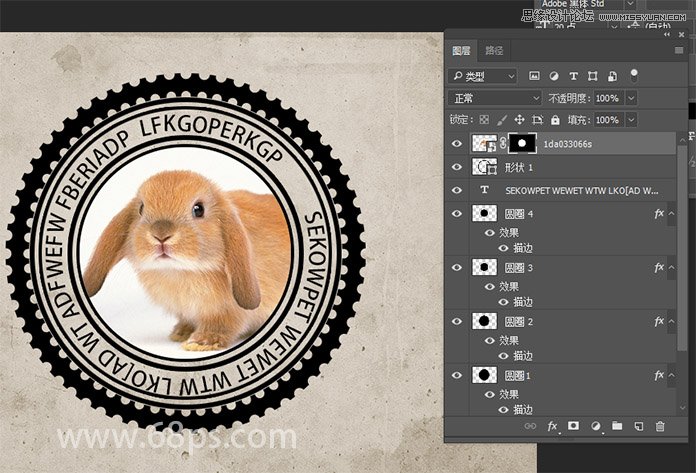Screen dimensions: 696x473
Task: Toggle 效果 visibility under 圆圈 4
Action: click(490, 233)
